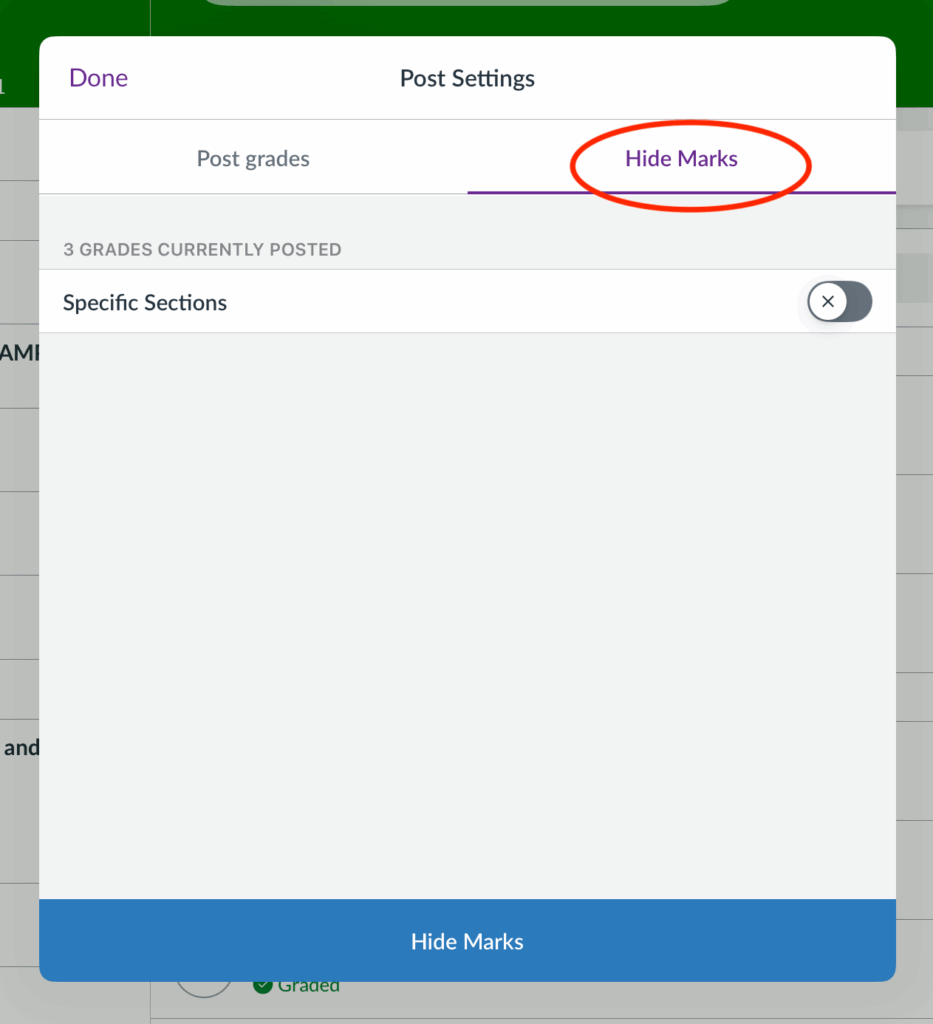This screenshot has width=933, height=1024.
Task: Select the Hide Marks tab
Action: point(681,158)
